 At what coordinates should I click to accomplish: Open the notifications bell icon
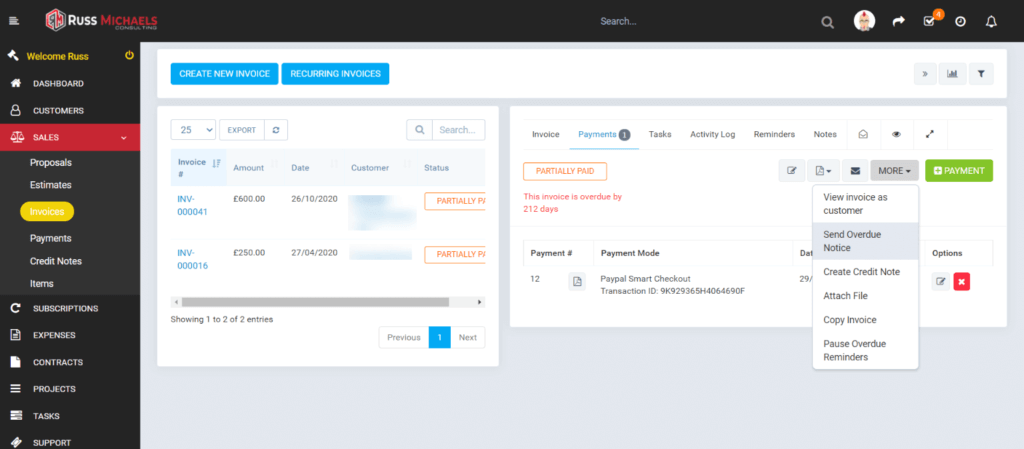tap(991, 22)
